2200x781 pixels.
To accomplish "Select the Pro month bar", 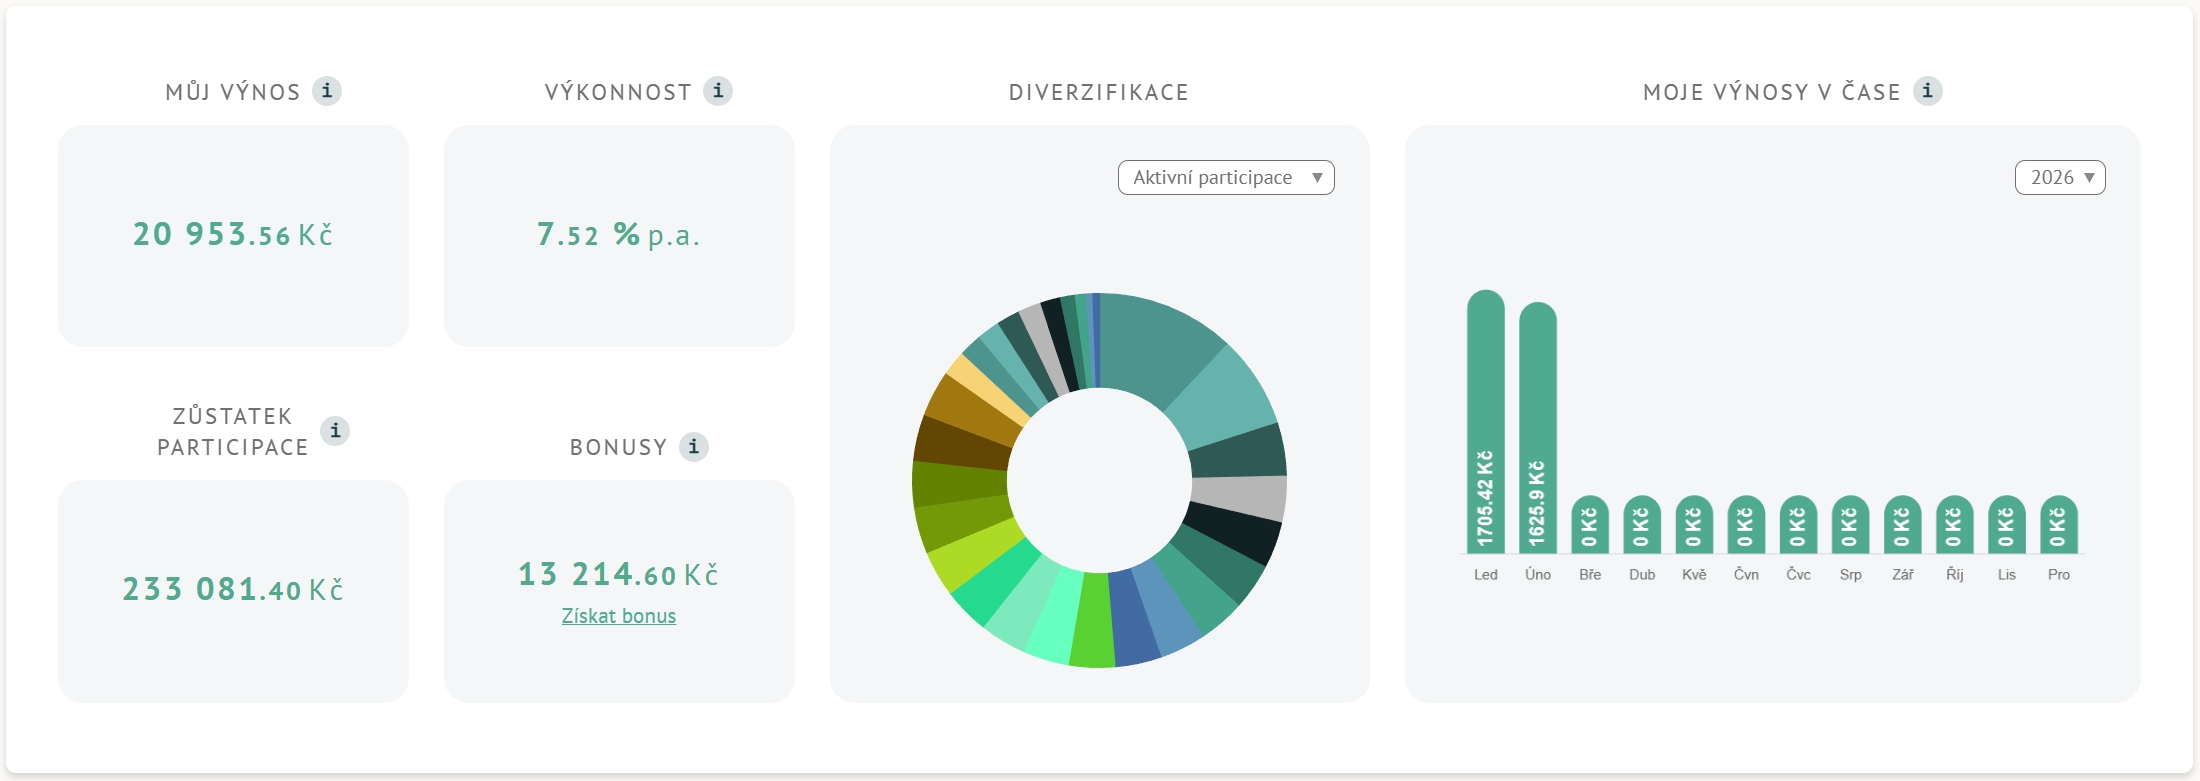I will point(2058,525).
